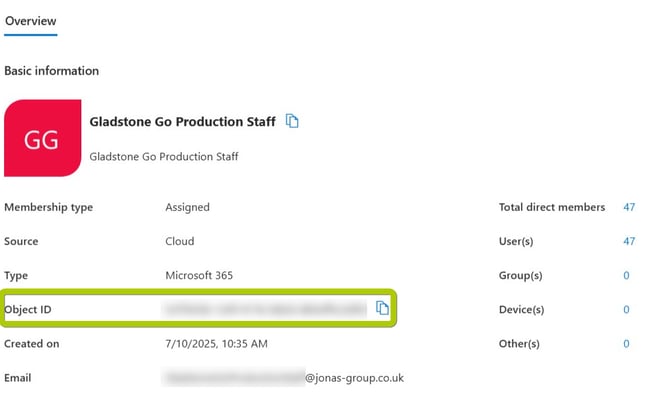Select the Assigned membership type value
The width and height of the screenshot is (670, 396).
coord(188,208)
